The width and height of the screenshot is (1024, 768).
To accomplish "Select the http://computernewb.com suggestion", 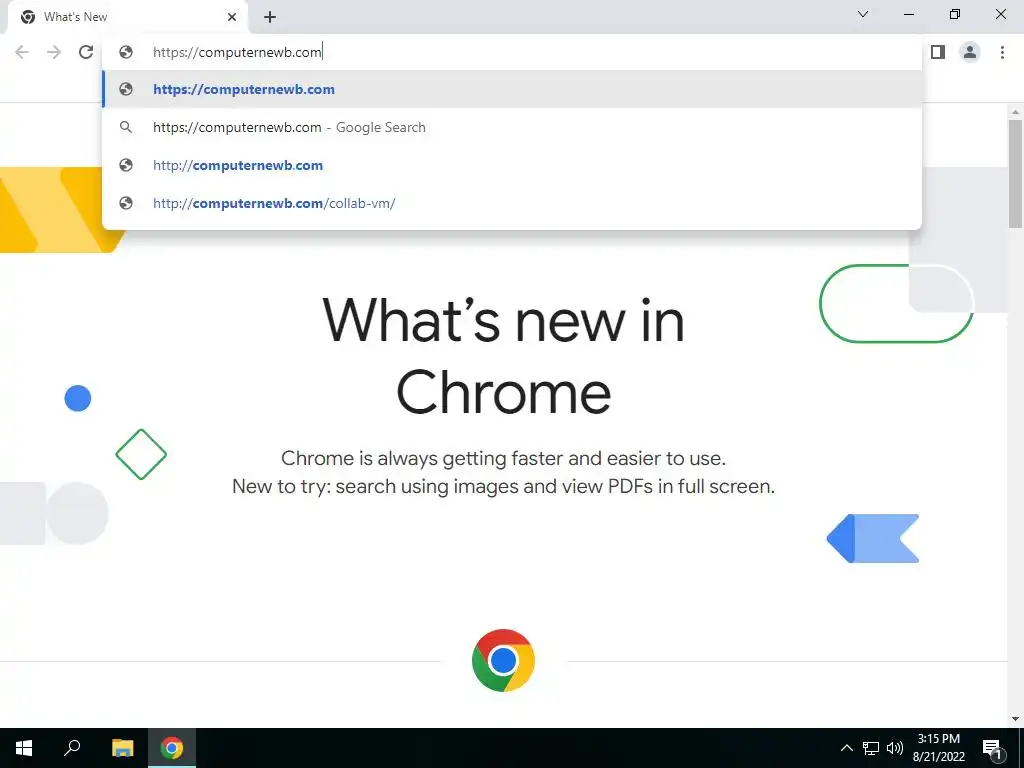I will click(512, 165).
